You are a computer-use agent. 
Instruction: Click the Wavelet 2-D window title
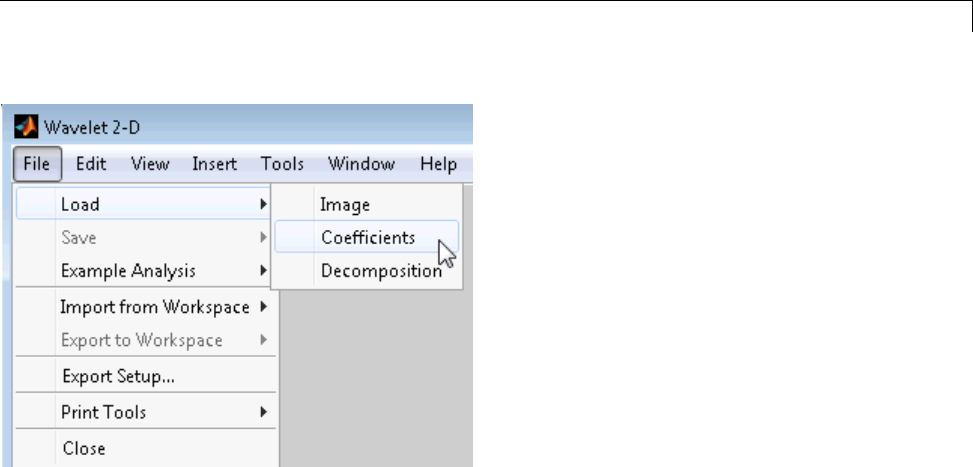pyautogui.click(x=92, y=128)
